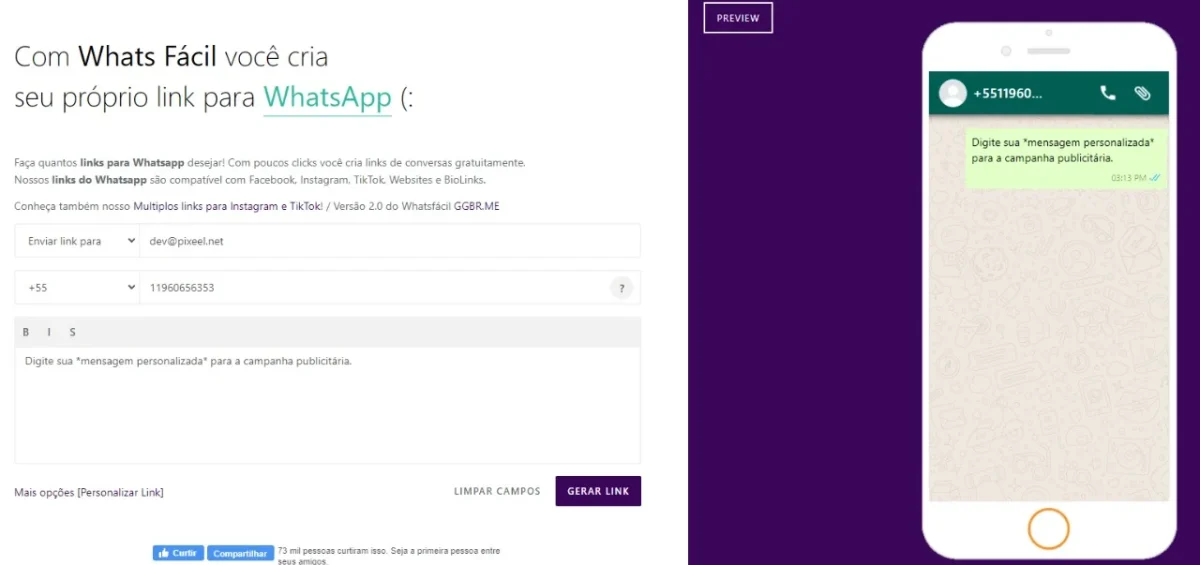Click the PREVIEW button
The width and height of the screenshot is (1200, 565).
[x=738, y=18]
